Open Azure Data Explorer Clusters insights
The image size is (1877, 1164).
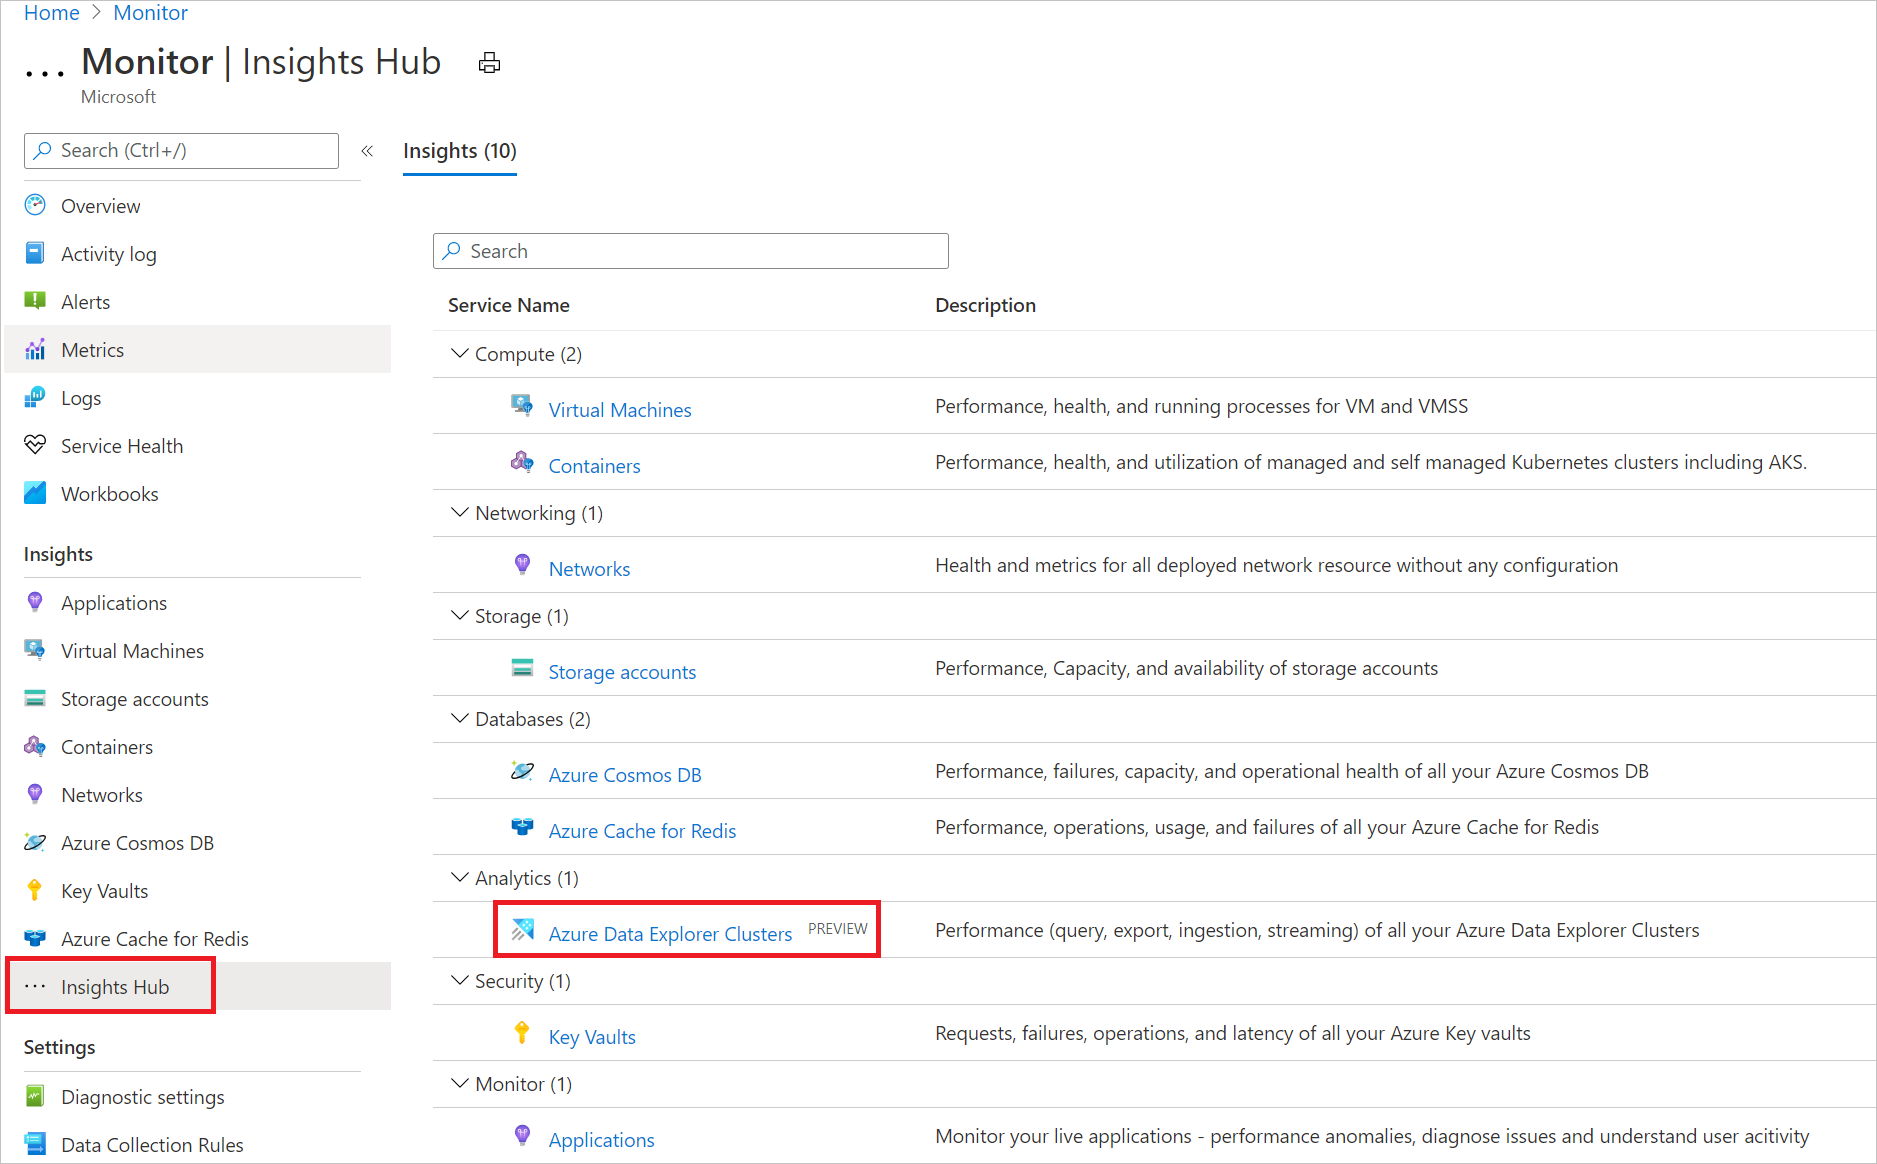click(x=669, y=933)
